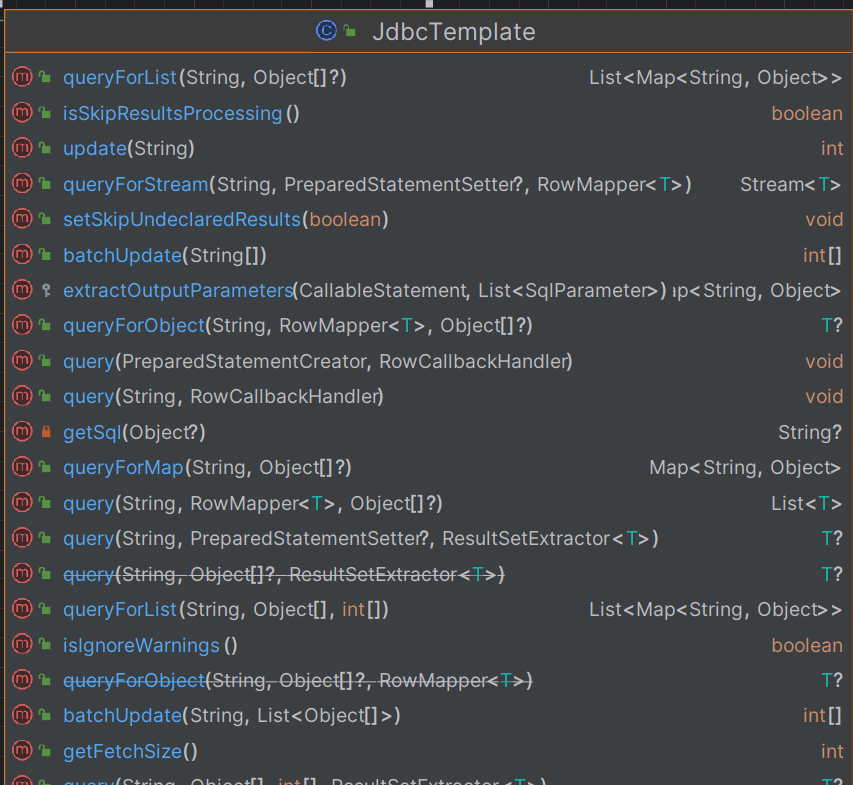Click the method icon for isSkipResultsProcessing
853x785 pixels.
point(22,113)
